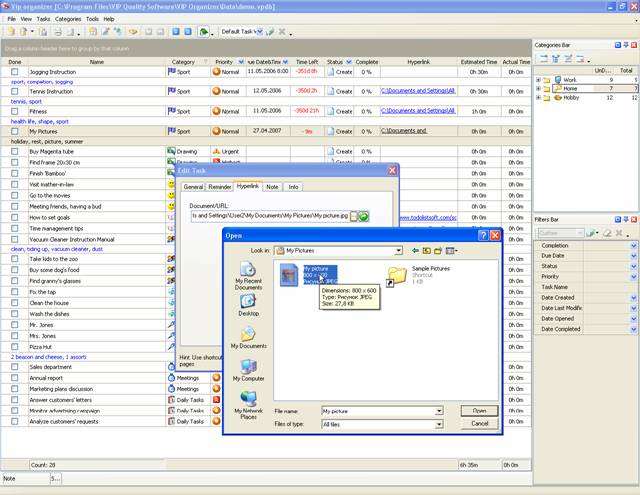Open the Categories menu
The height and width of the screenshot is (495, 640).
(x=68, y=19)
